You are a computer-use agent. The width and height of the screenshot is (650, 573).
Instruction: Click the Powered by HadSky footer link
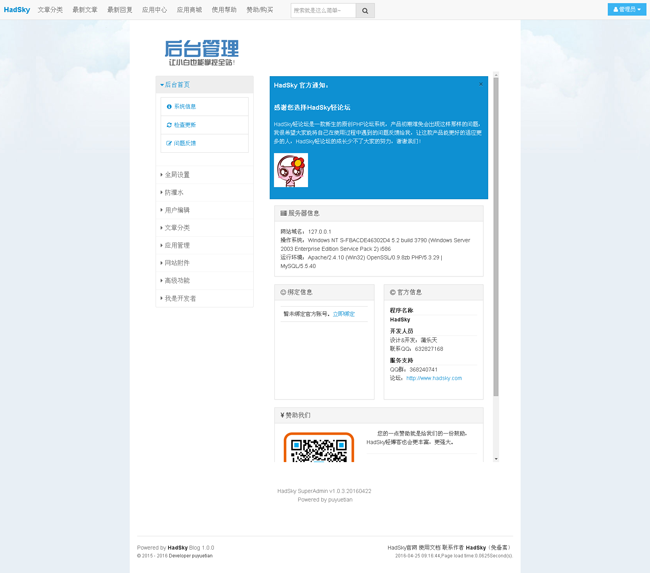click(178, 548)
